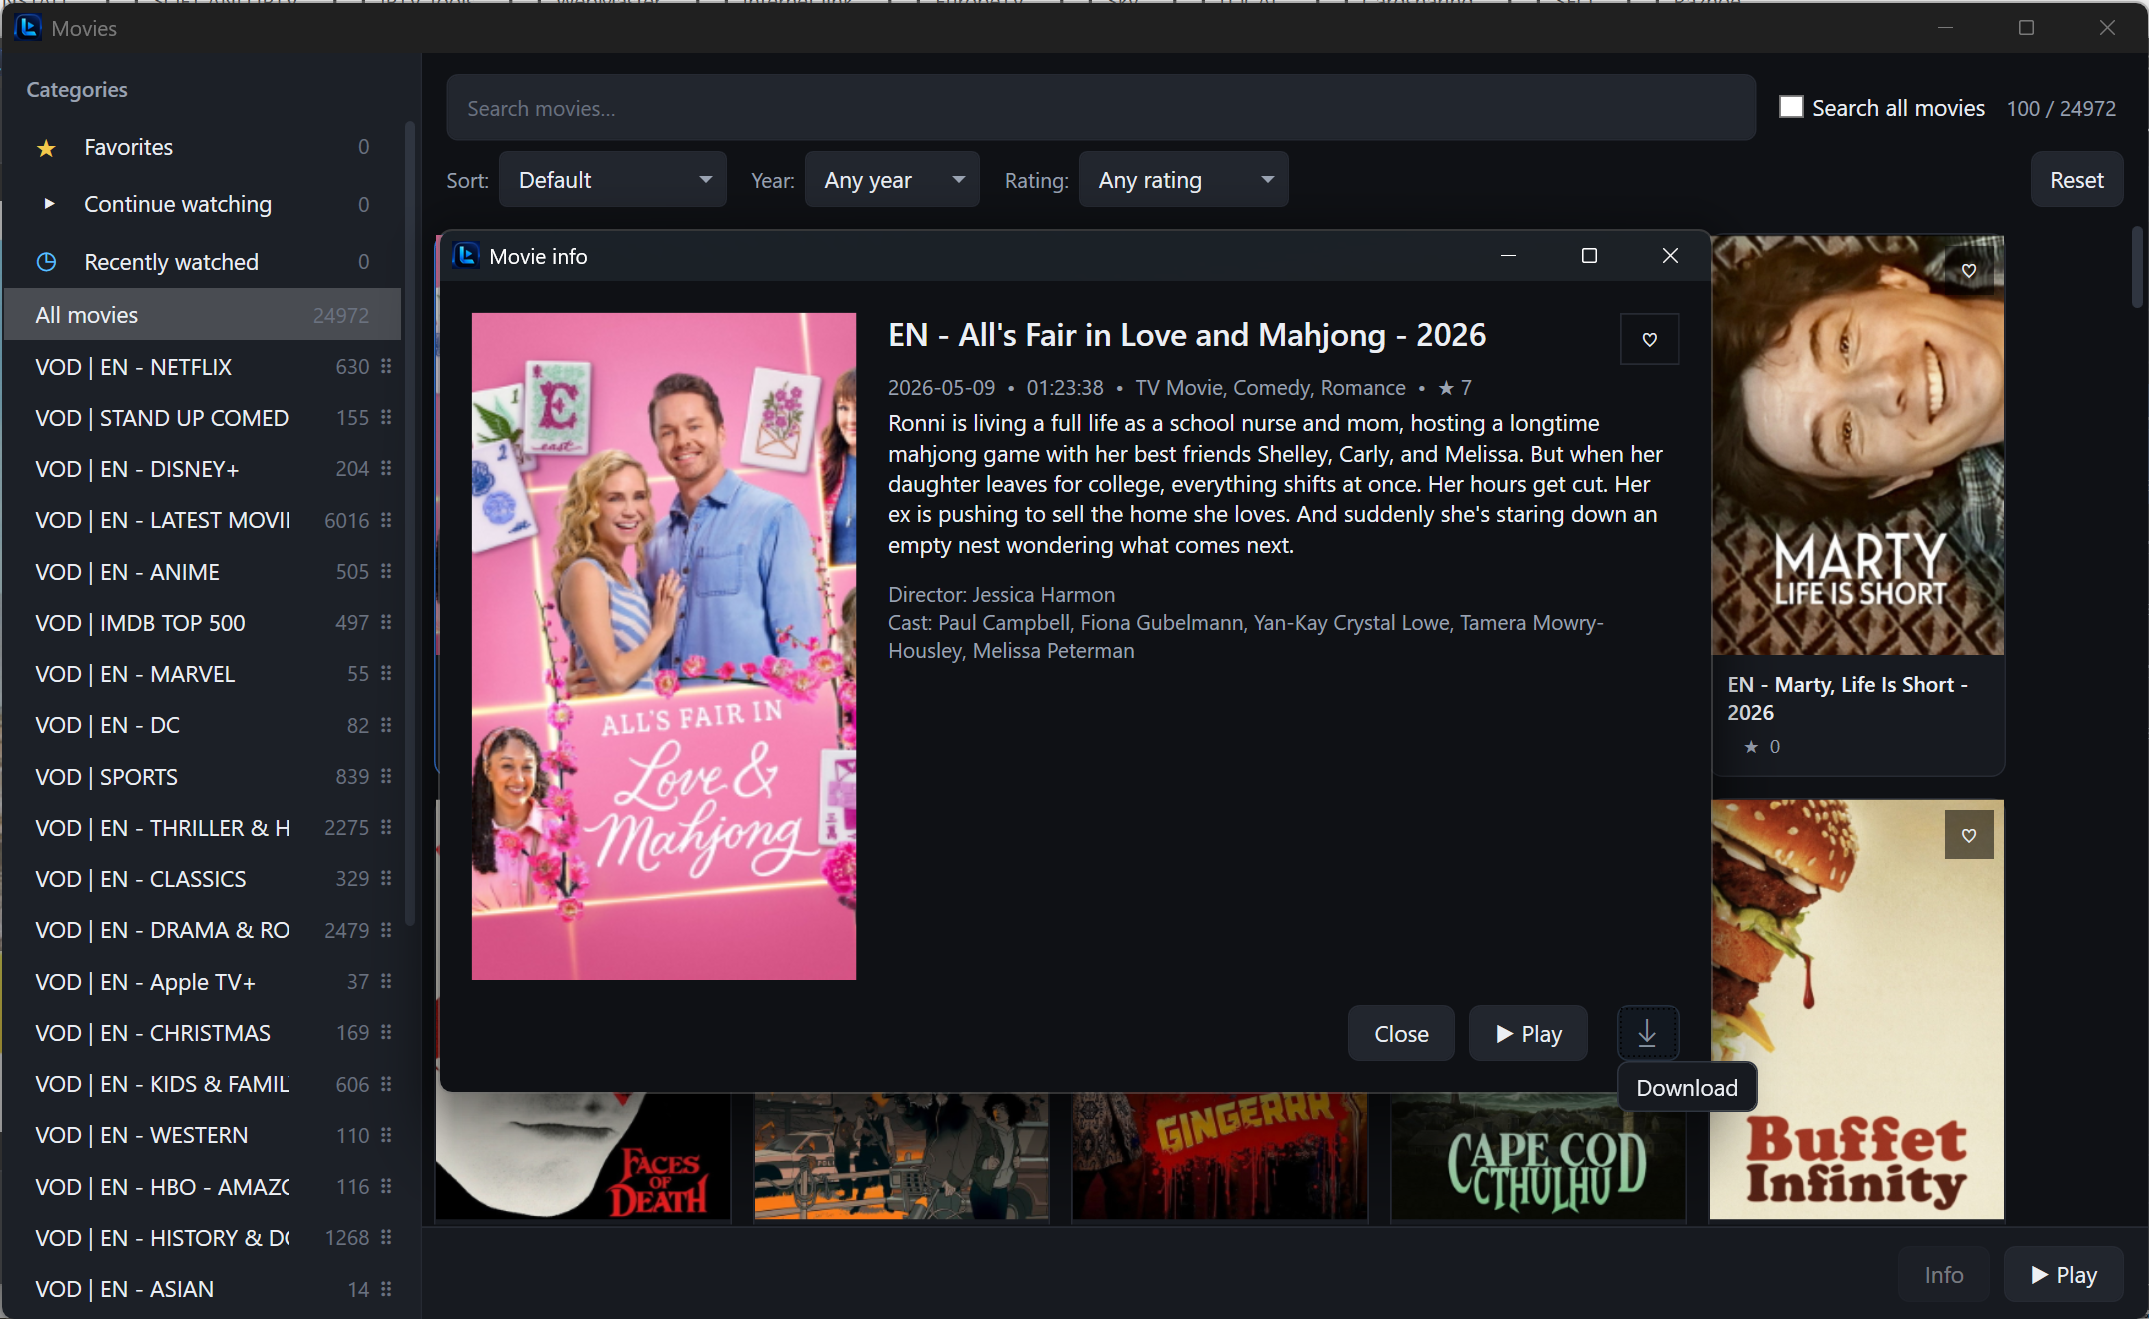Click drag handle beside VOD | EN - DISNEY+
This screenshot has width=2149, height=1319.
386,469
